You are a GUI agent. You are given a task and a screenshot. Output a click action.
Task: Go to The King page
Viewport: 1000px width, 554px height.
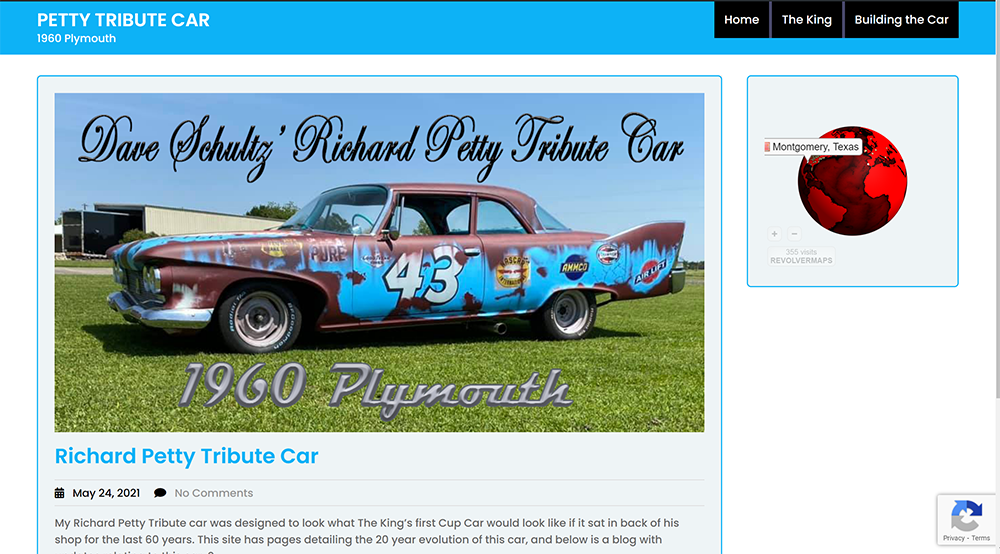tap(807, 20)
